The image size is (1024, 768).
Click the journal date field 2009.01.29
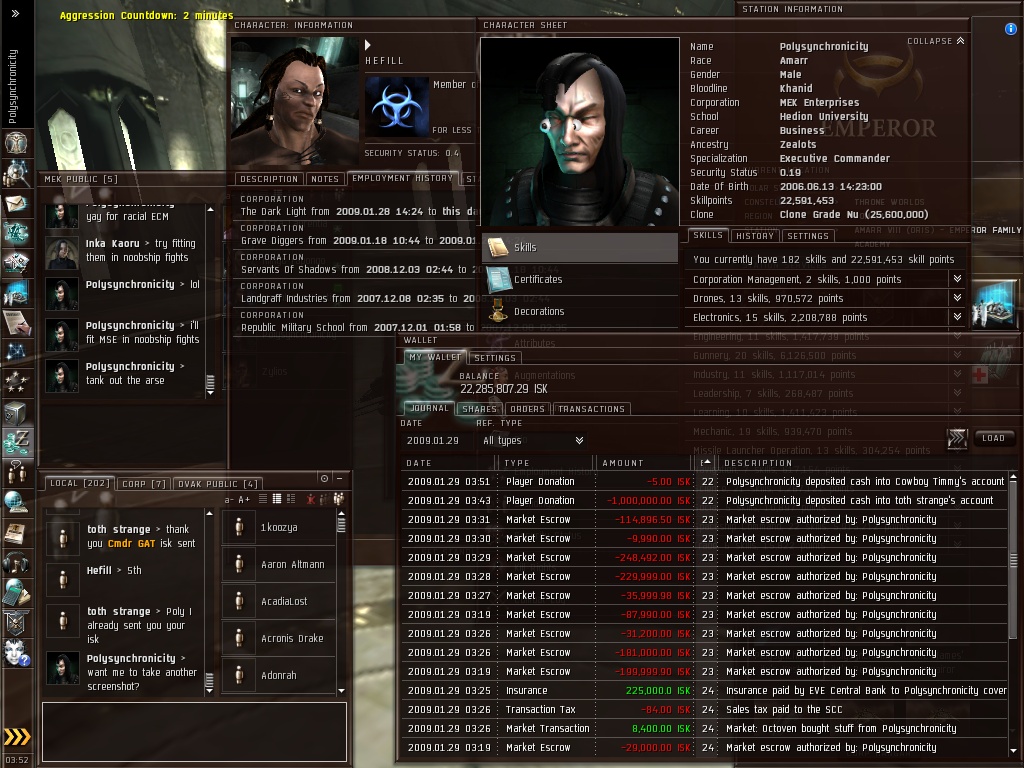point(437,441)
